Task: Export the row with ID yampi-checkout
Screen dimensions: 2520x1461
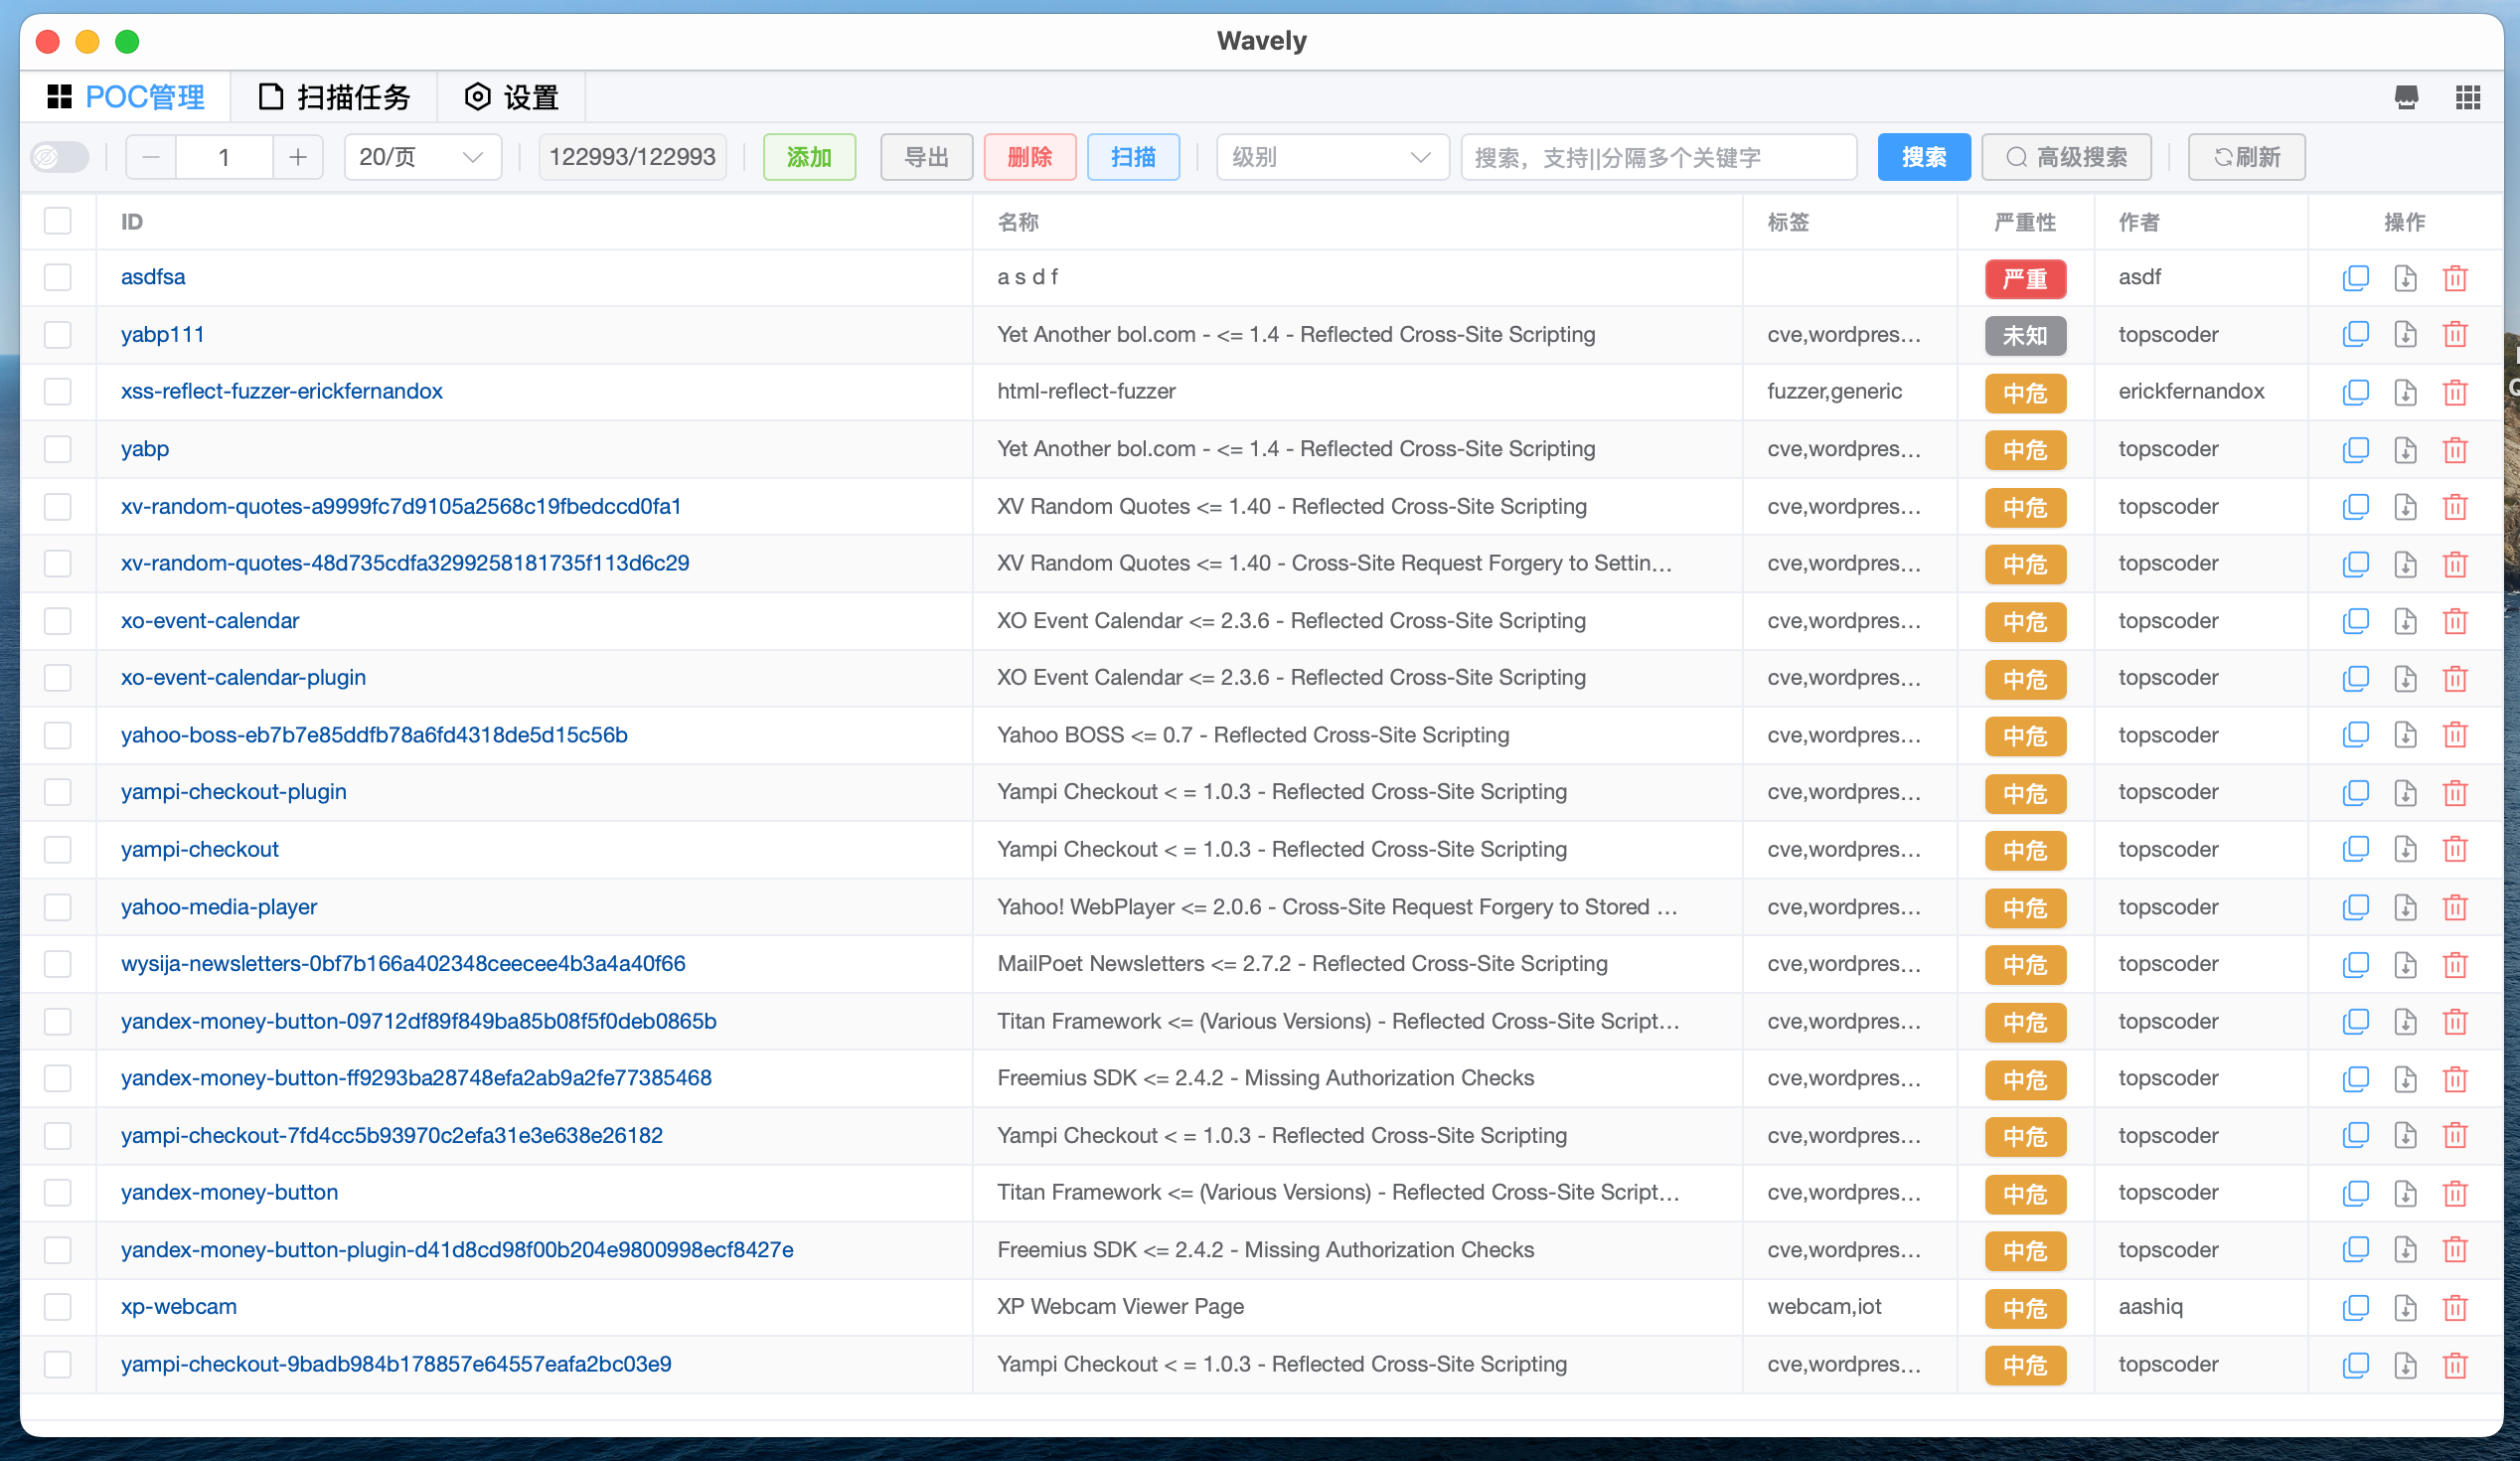Action: 2405,850
